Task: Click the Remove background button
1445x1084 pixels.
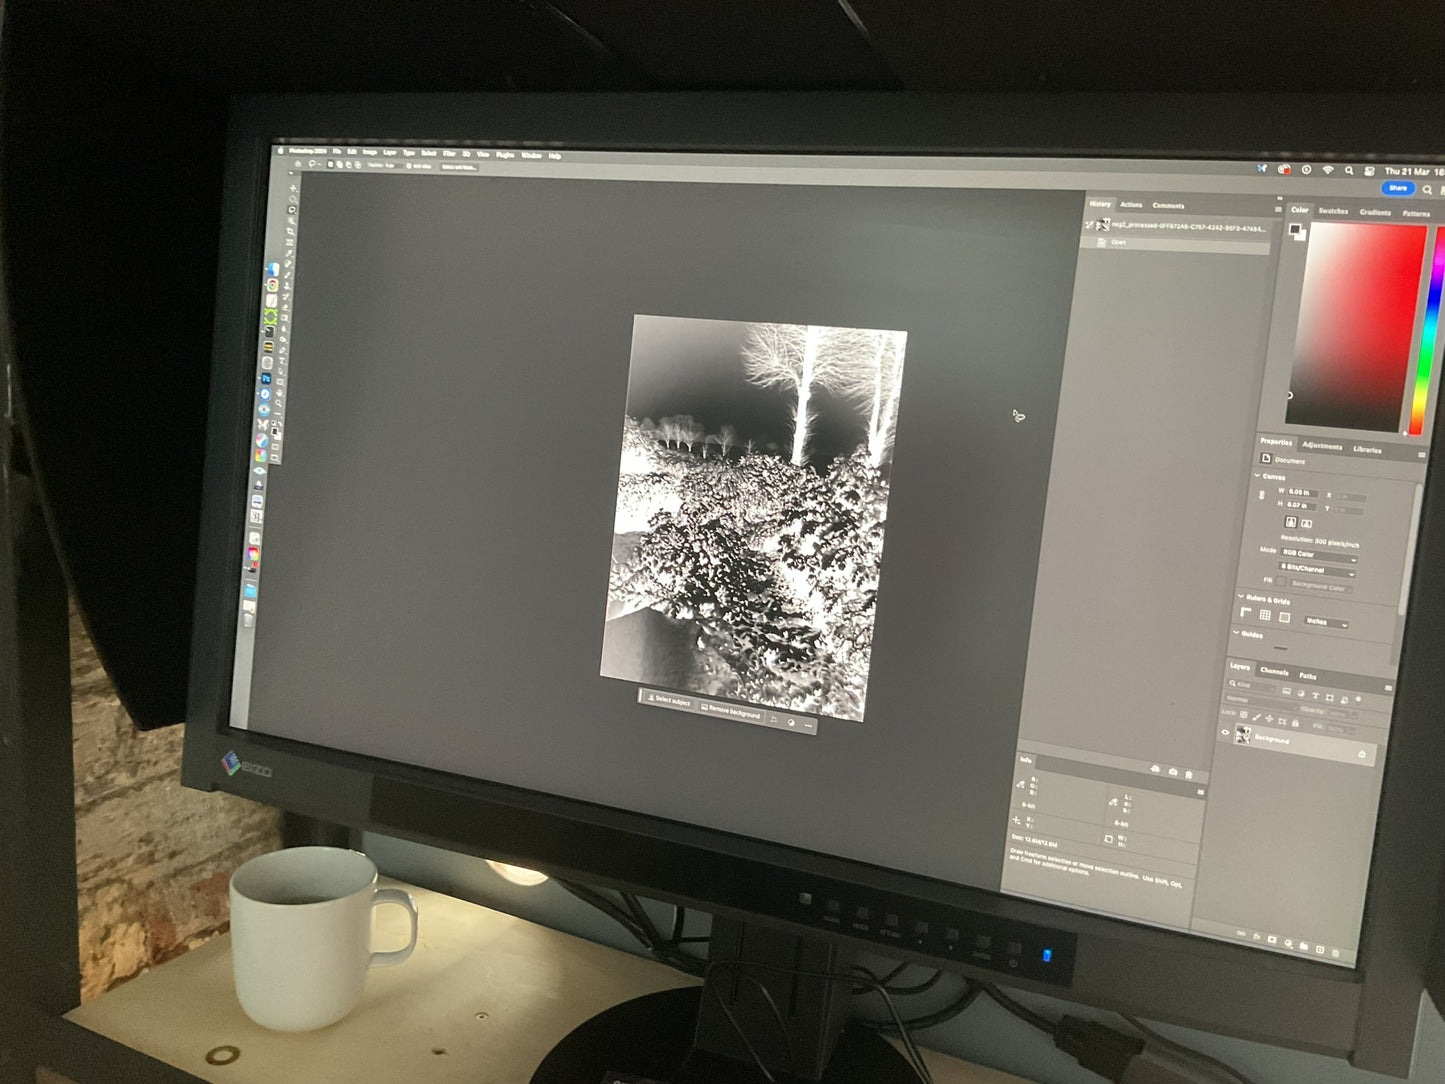Action: [731, 711]
